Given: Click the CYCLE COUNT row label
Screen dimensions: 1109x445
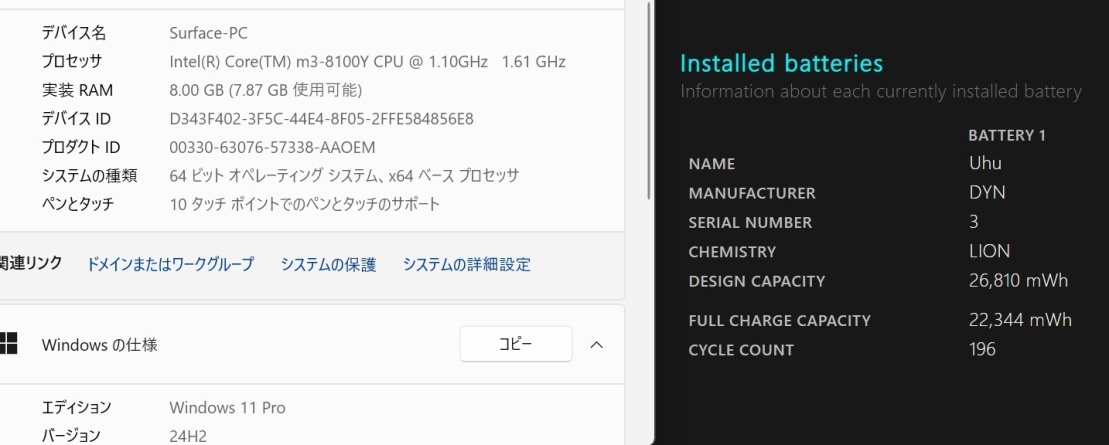Looking at the screenshot, I should (741, 350).
